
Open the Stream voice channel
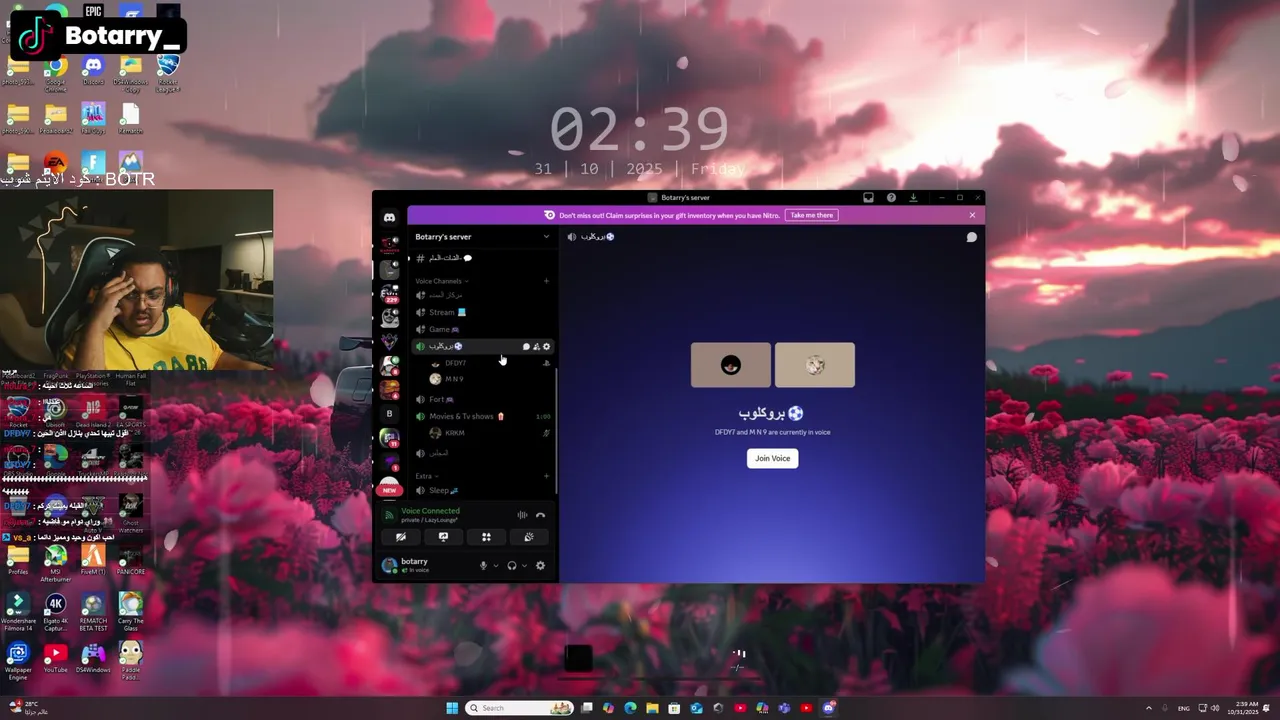[484, 312]
